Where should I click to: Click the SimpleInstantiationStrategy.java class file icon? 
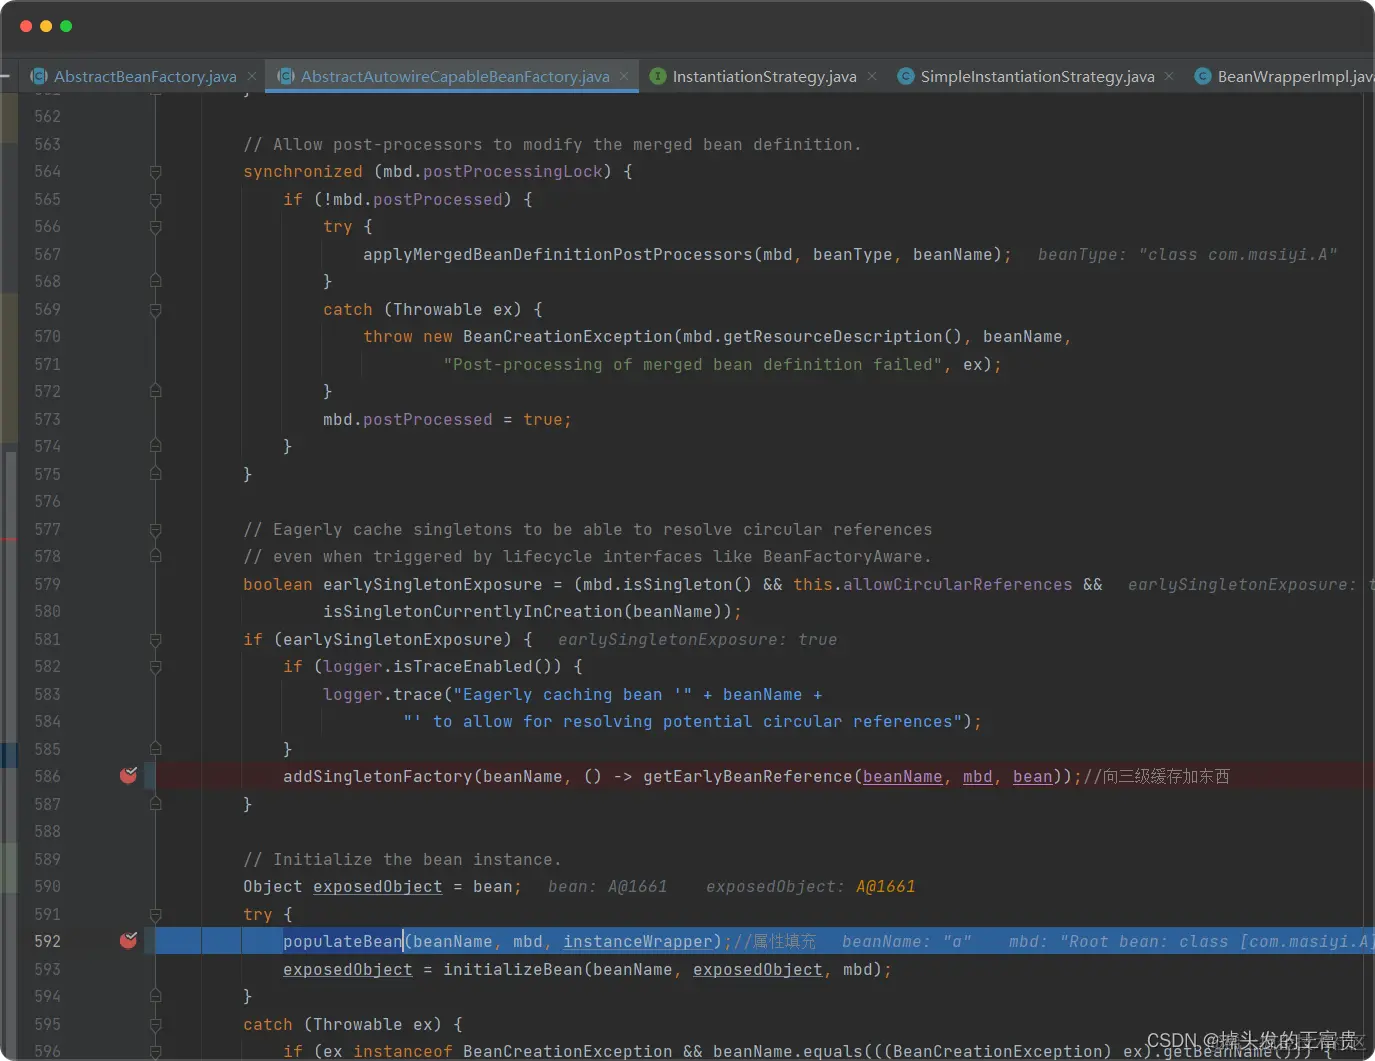tap(906, 76)
